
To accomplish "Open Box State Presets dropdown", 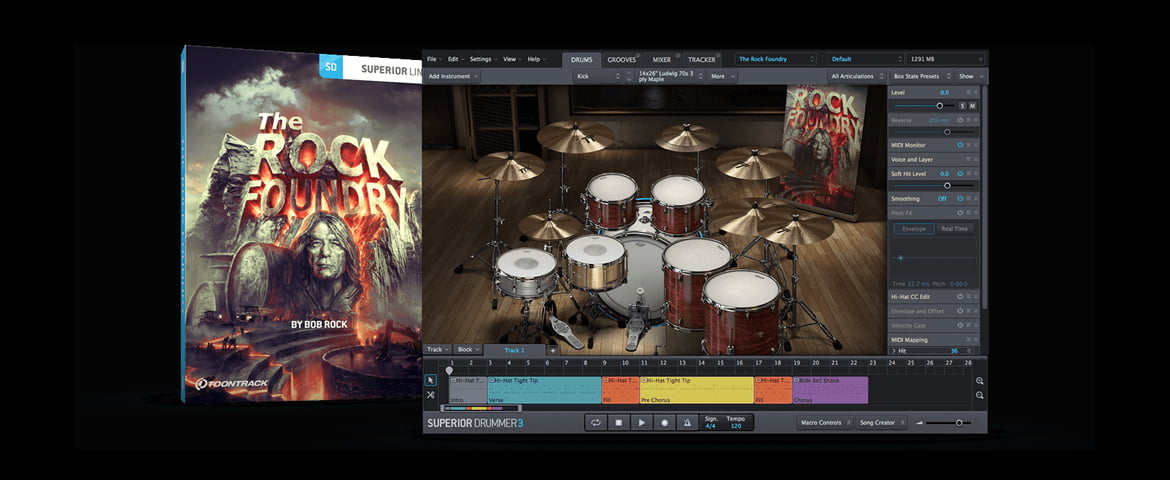I will 924,76.
